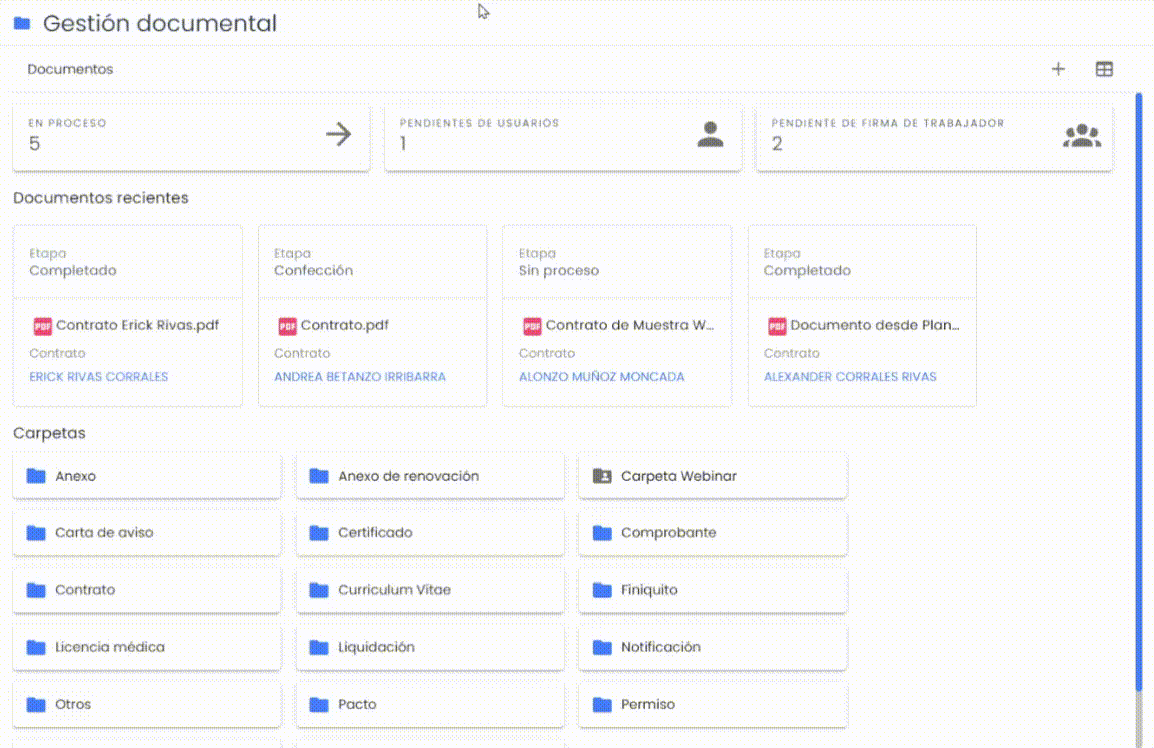The height and width of the screenshot is (748, 1154).
Task: Open ALEXANDER CORRALES RIVAS worker link
Action: 850,377
